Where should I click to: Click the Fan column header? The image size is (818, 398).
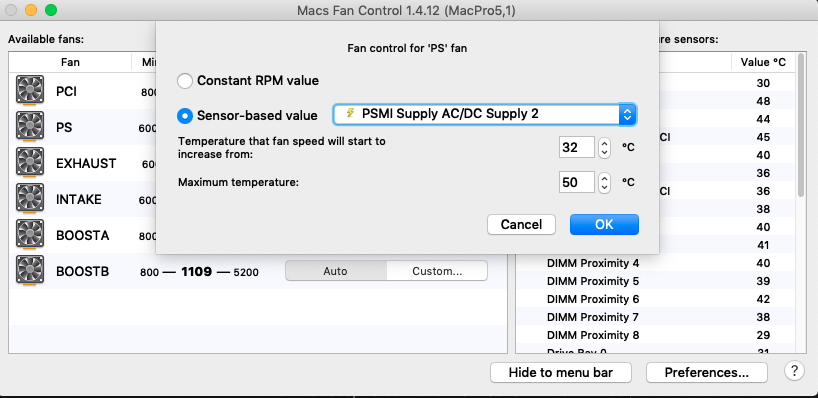pos(70,63)
